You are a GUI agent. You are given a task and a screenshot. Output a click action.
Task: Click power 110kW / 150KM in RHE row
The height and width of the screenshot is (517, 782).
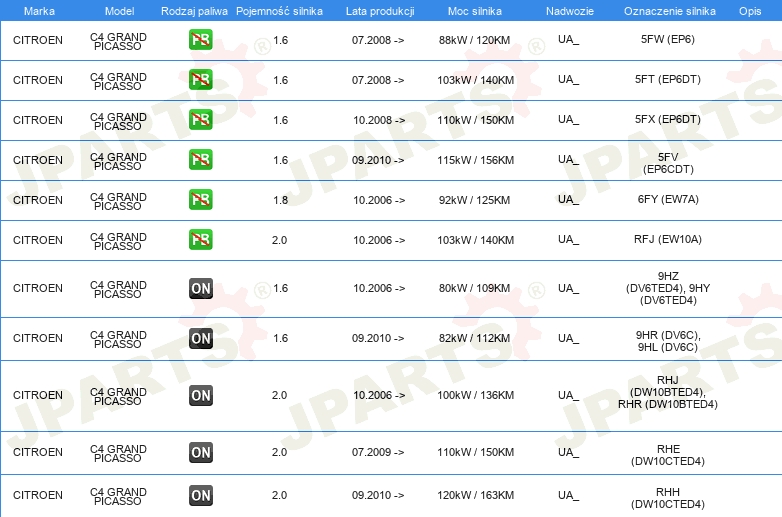(475, 452)
